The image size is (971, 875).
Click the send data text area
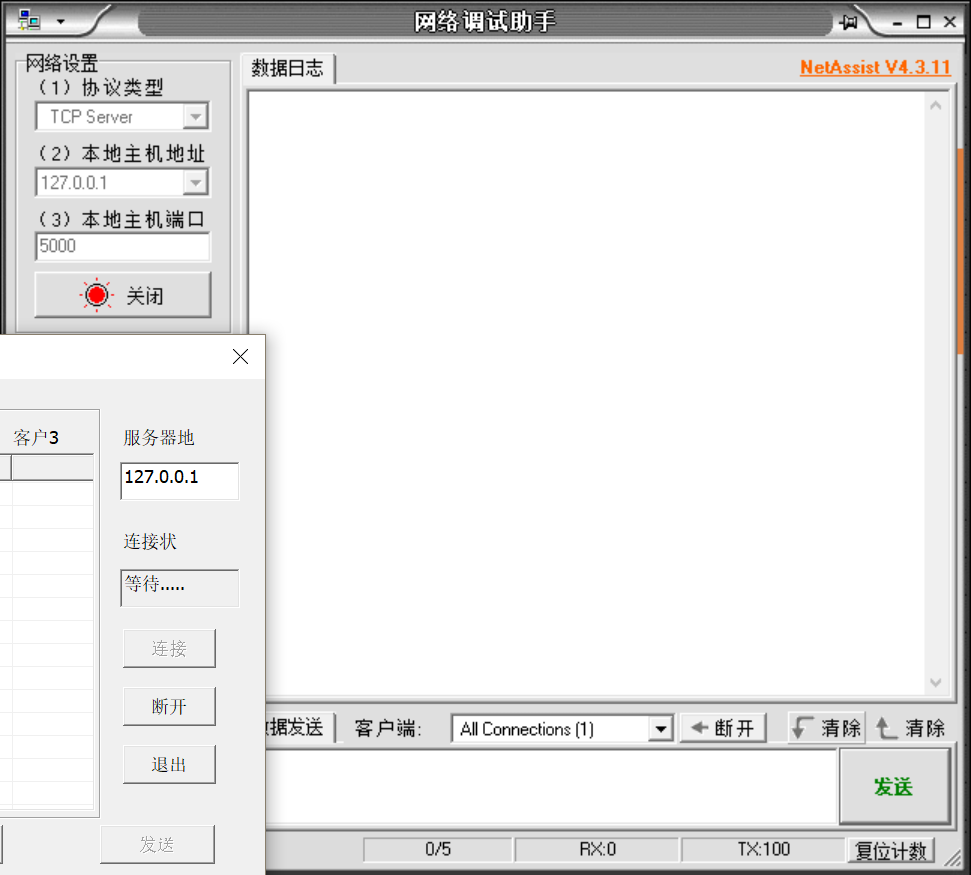551,786
